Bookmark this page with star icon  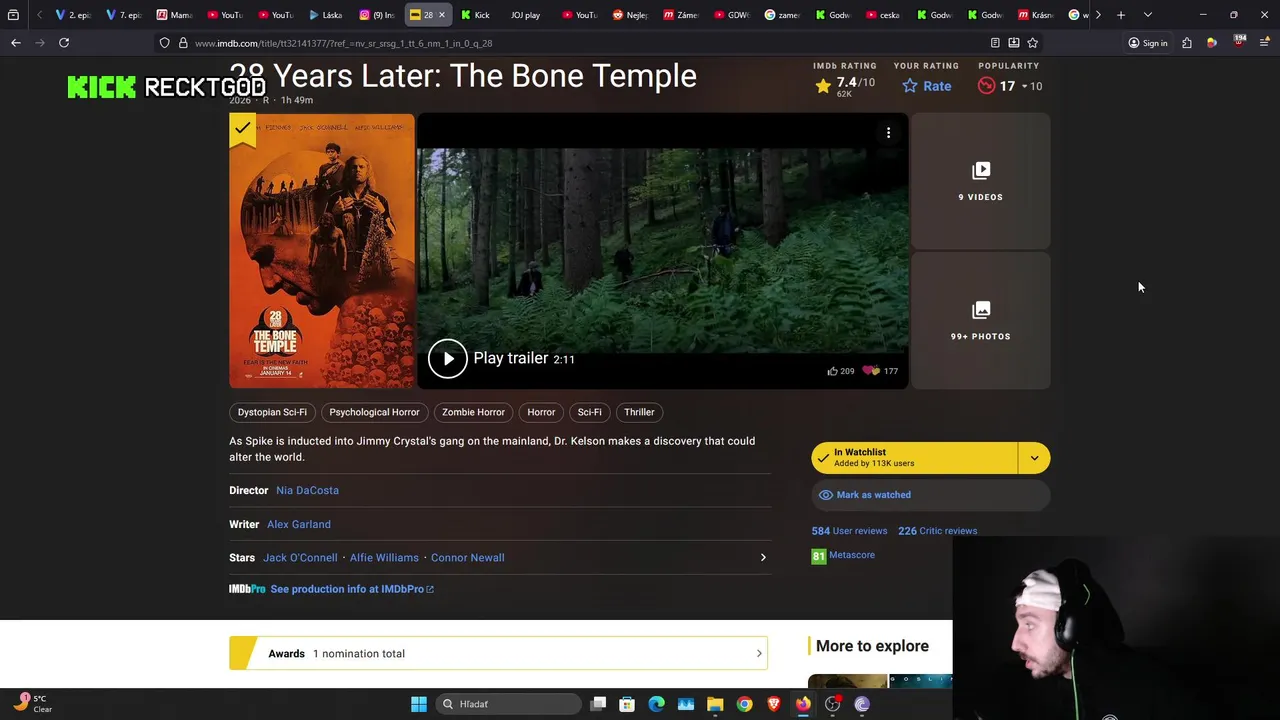pyautogui.click(x=1032, y=43)
